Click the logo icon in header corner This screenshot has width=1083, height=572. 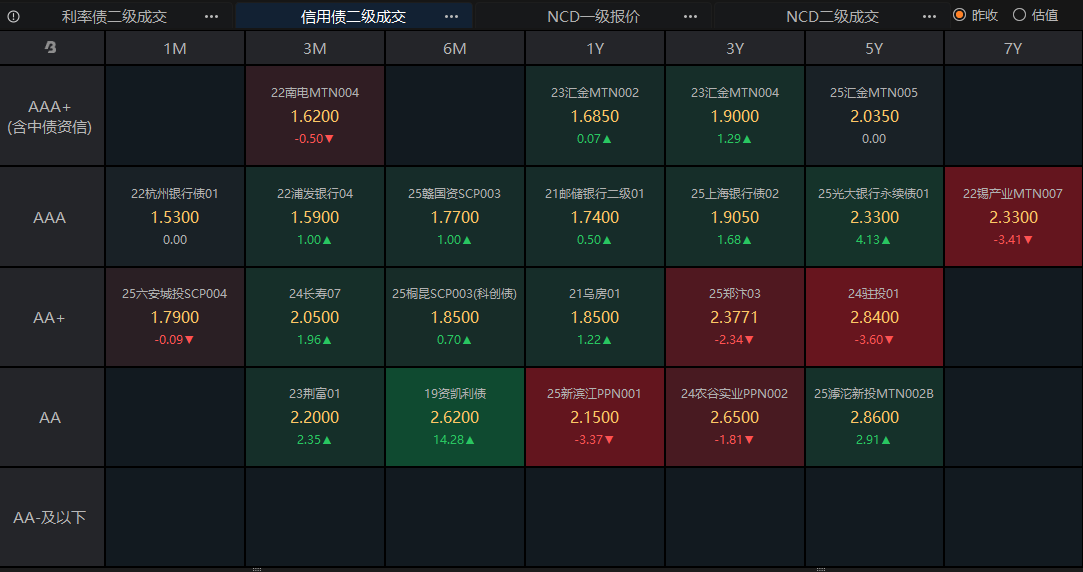tap(50, 48)
